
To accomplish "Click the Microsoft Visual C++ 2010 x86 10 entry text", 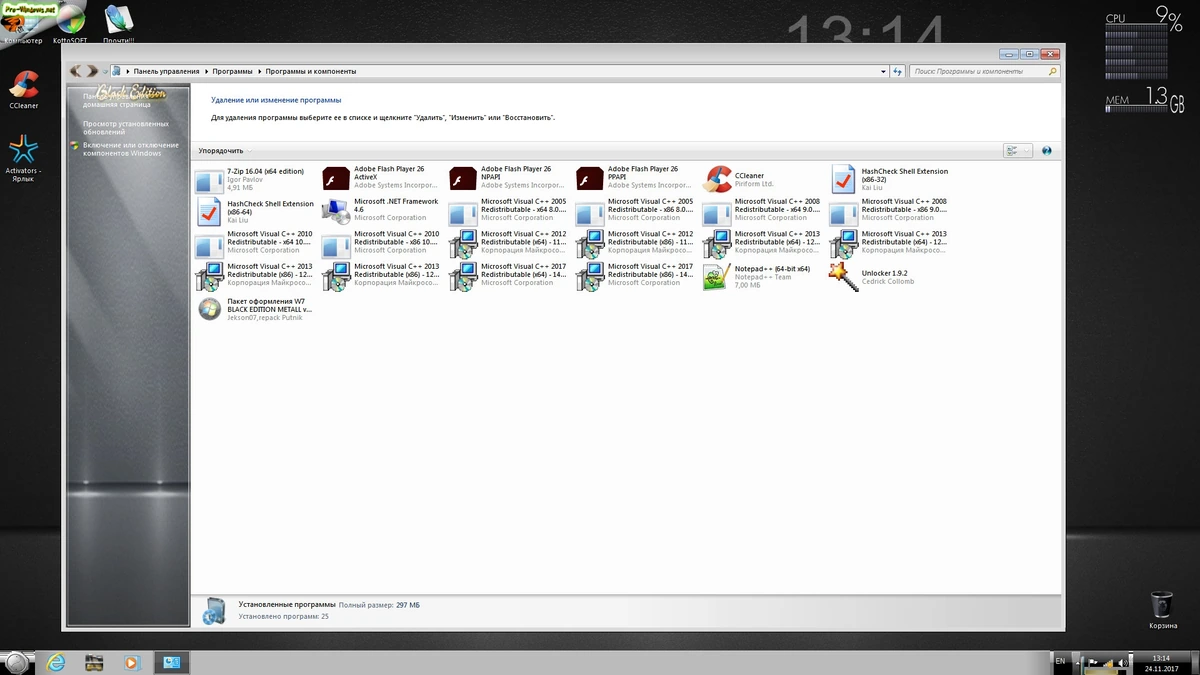I will click(x=397, y=242).
